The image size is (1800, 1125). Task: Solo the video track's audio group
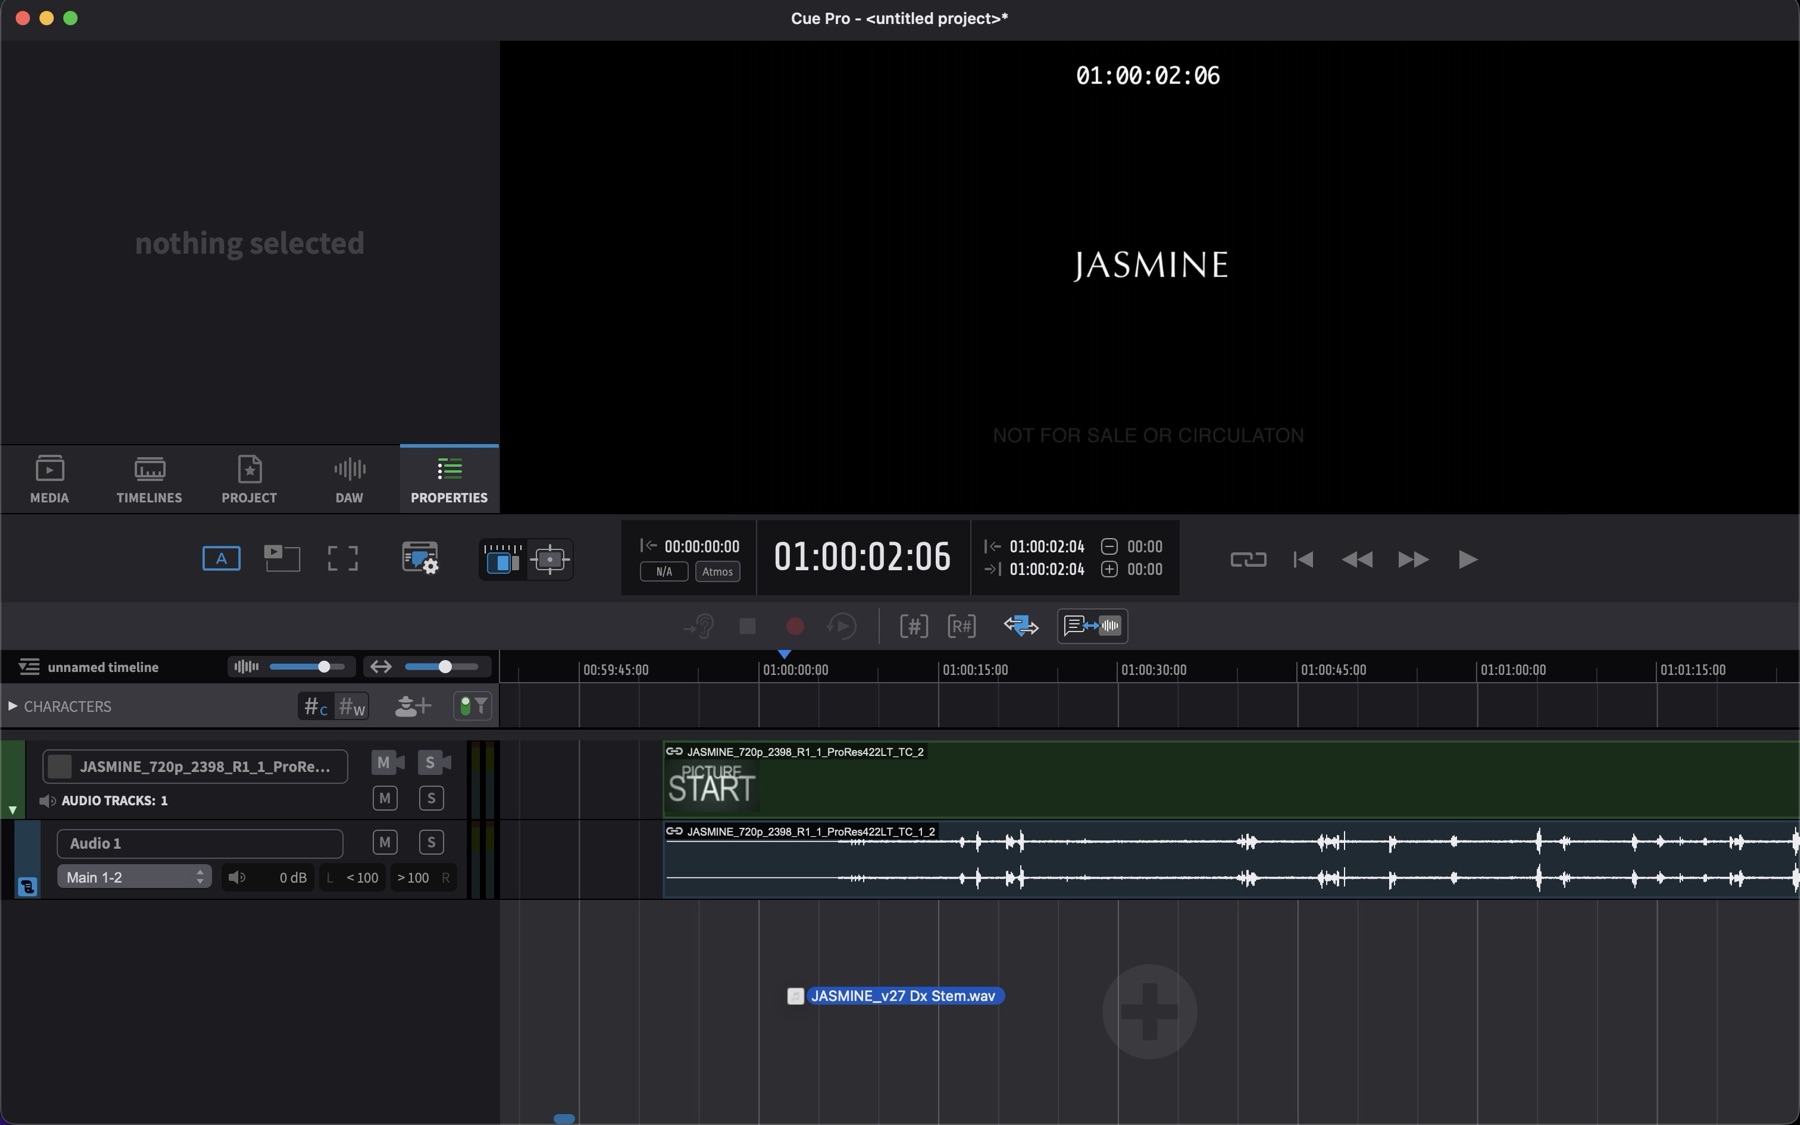(431, 798)
